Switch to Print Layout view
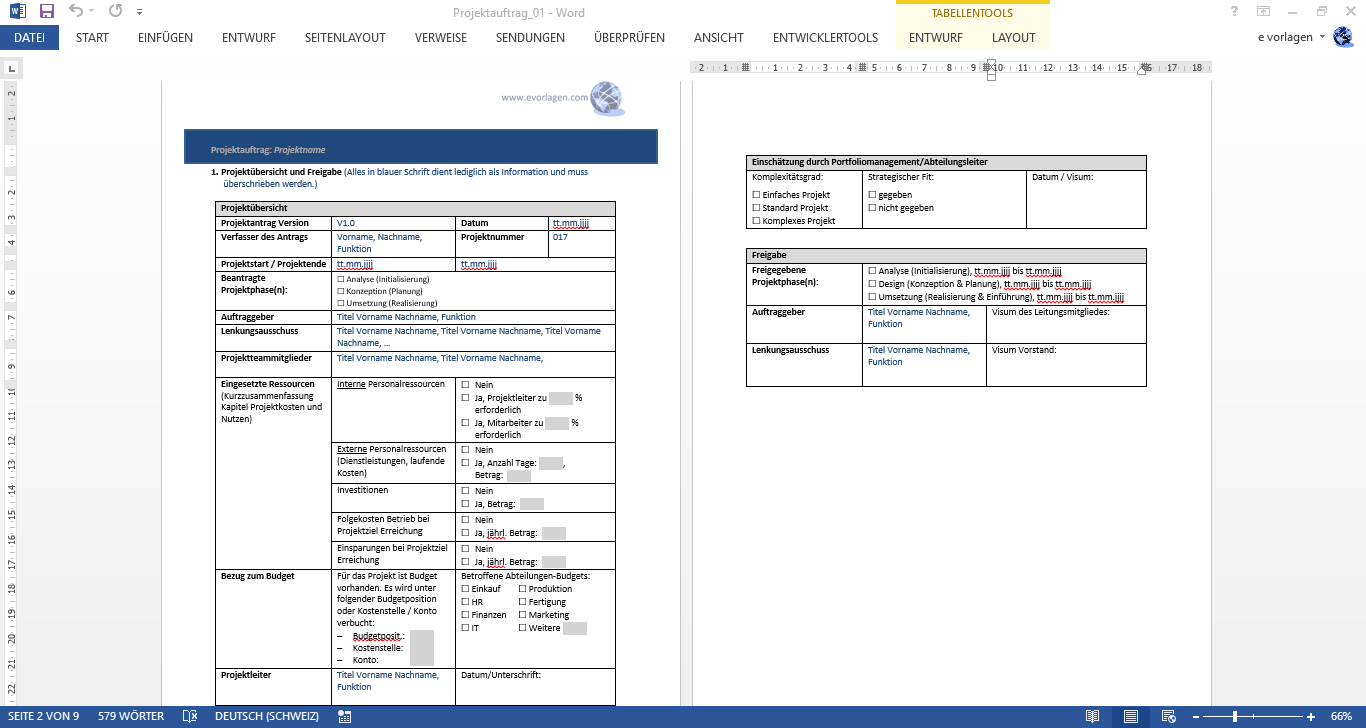 point(1131,717)
